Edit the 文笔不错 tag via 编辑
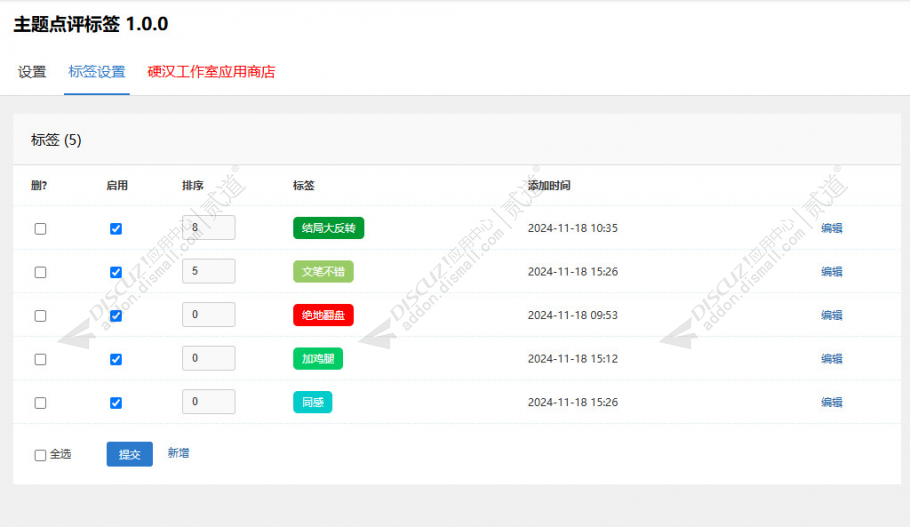Viewport: 910px width, 527px height. coord(832,272)
